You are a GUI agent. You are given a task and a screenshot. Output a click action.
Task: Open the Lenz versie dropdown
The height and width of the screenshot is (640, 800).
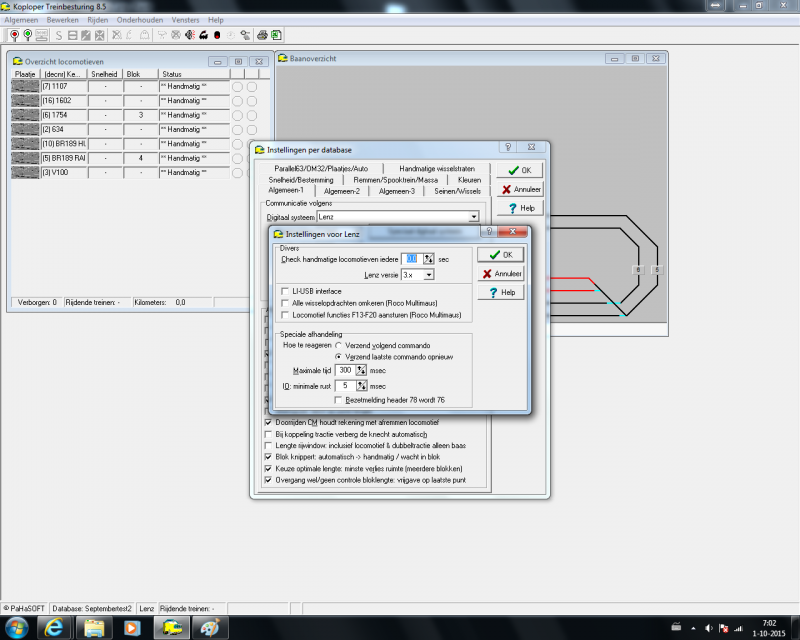[x=429, y=275]
